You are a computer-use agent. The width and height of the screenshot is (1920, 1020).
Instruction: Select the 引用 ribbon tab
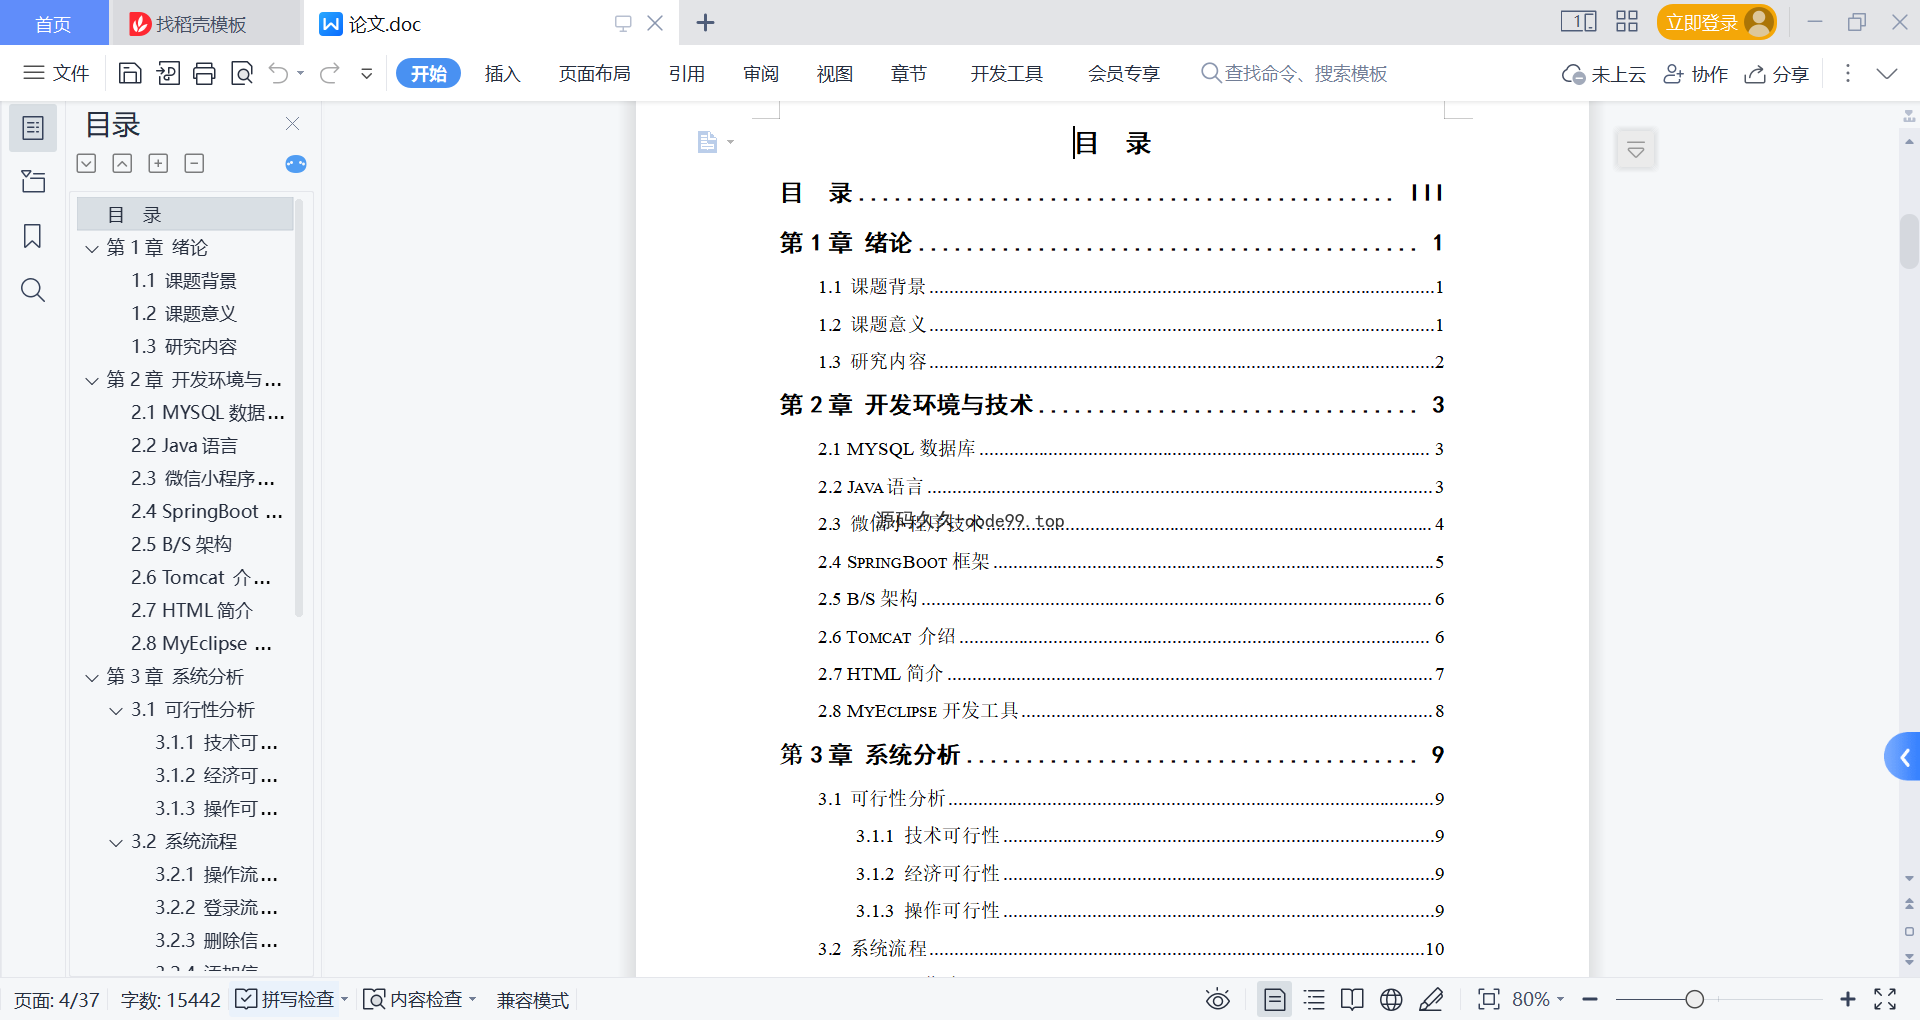click(687, 73)
